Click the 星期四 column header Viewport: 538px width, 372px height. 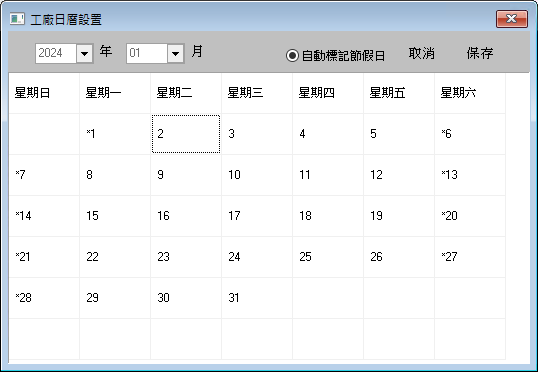pos(328,93)
